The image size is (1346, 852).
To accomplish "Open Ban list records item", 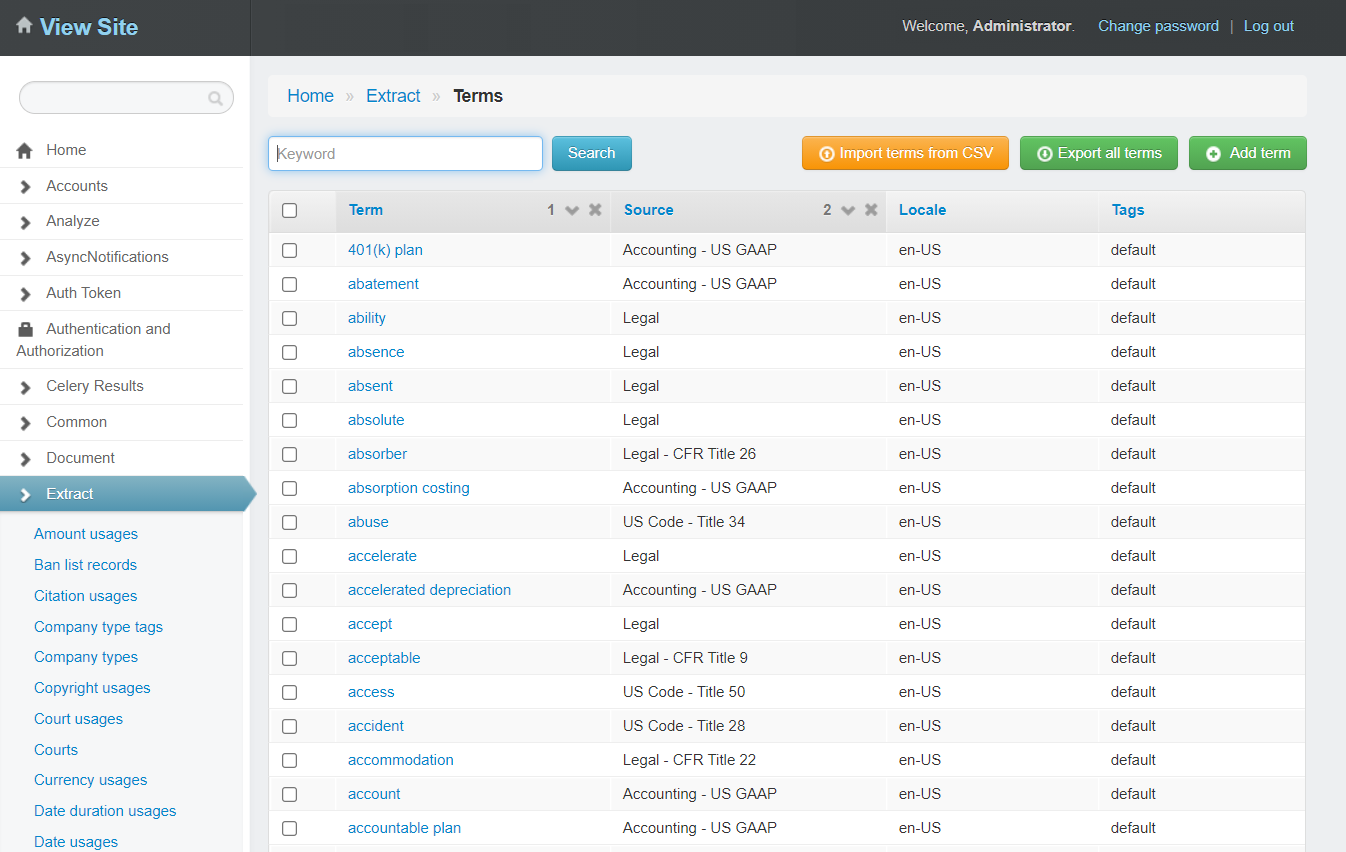I will (x=85, y=565).
